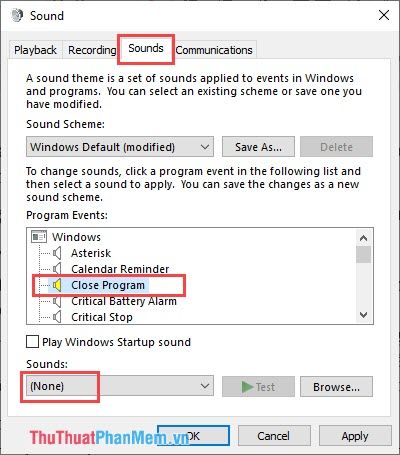Viewport: 400px width, 455px height.
Task: Click the Apply button
Action: [x=355, y=436]
